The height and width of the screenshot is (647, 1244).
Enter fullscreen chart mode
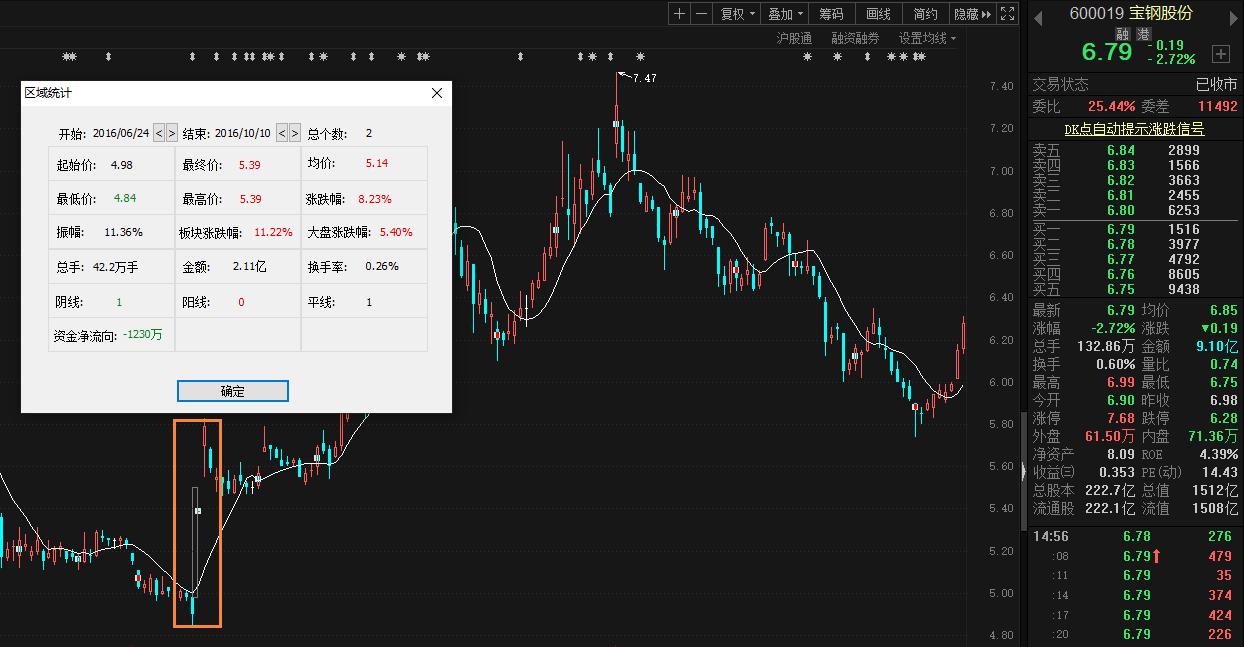pos(1007,14)
